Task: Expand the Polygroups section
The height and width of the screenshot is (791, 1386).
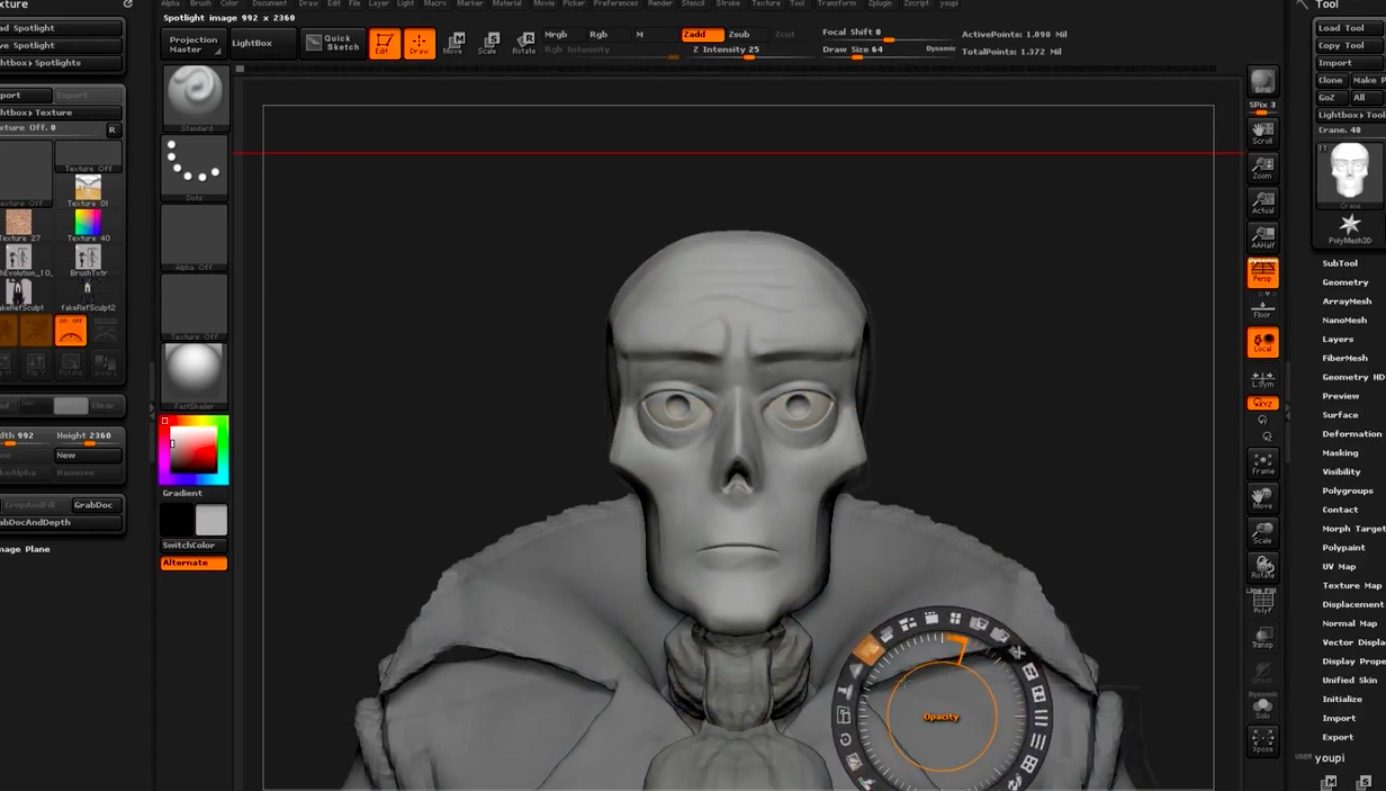Action: click(1348, 491)
